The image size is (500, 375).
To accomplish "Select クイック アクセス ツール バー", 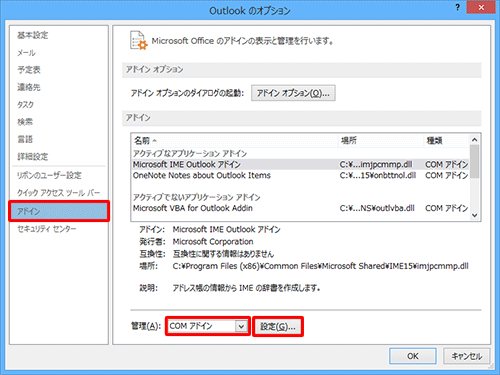I will pos(59,193).
